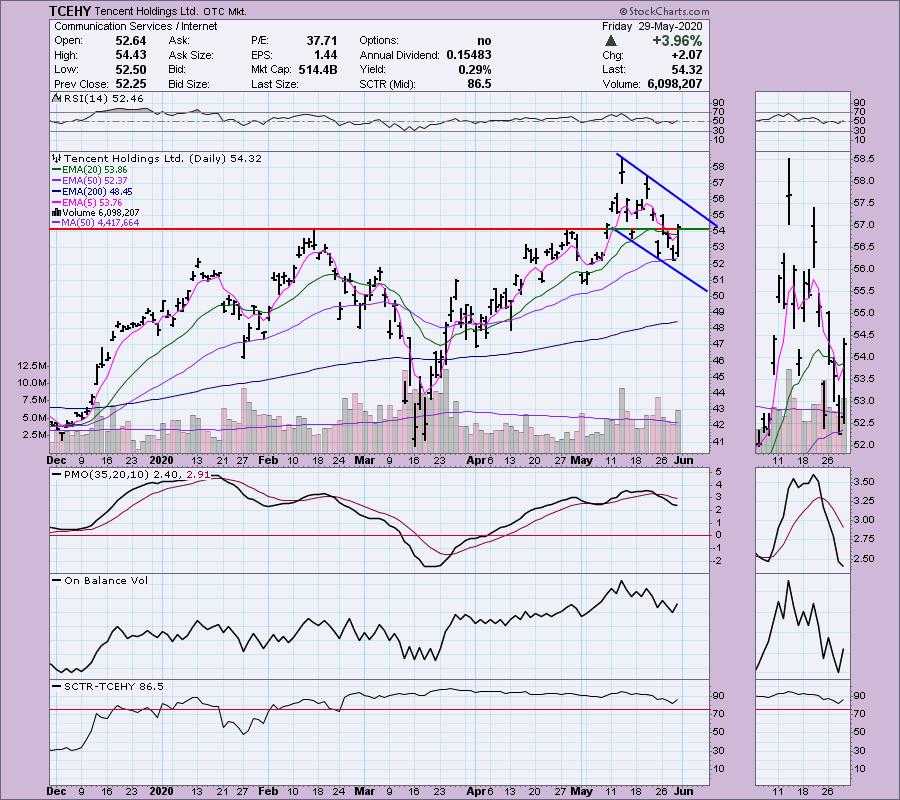900x800 pixels.
Task: Click the price bar icon beside Tencent (Daily)
Action: coord(57,158)
